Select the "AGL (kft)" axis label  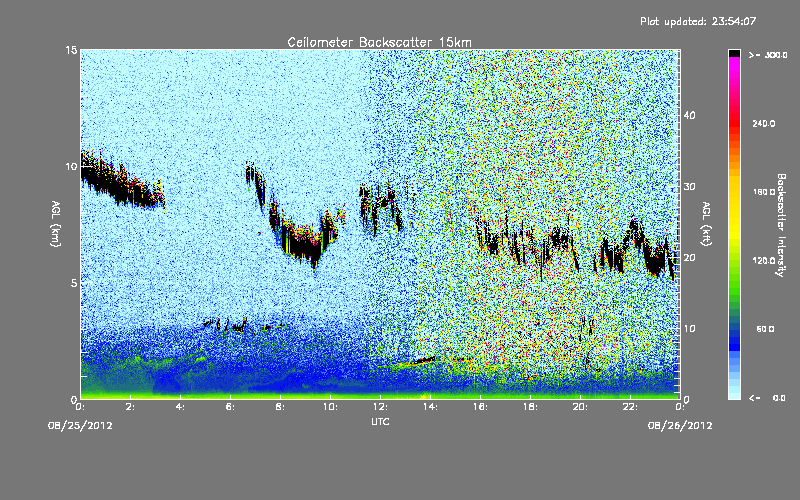click(706, 224)
